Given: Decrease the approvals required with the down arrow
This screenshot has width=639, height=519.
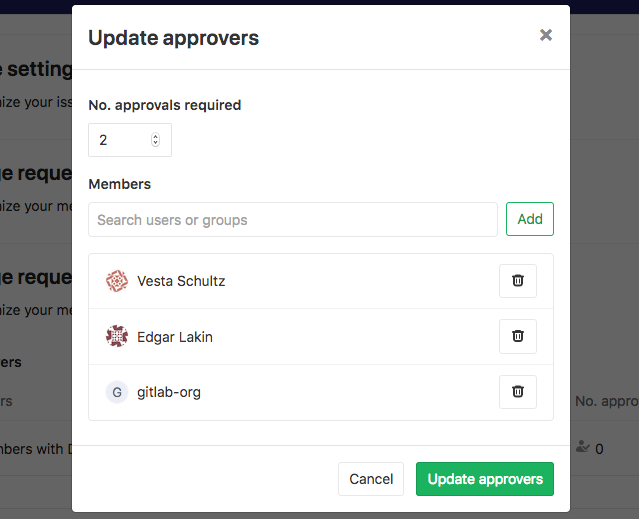Looking at the screenshot, I should pos(155,143).
